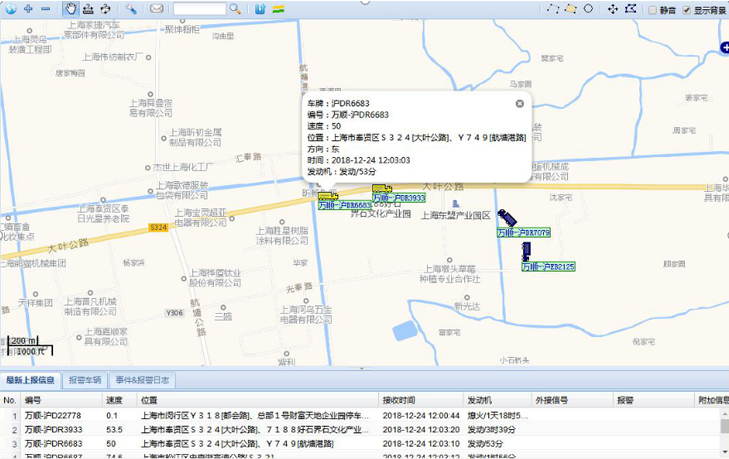Enable the 静音 mute checkbox
Viewport: 729px width, 459px height.
(x=652, y=10)
